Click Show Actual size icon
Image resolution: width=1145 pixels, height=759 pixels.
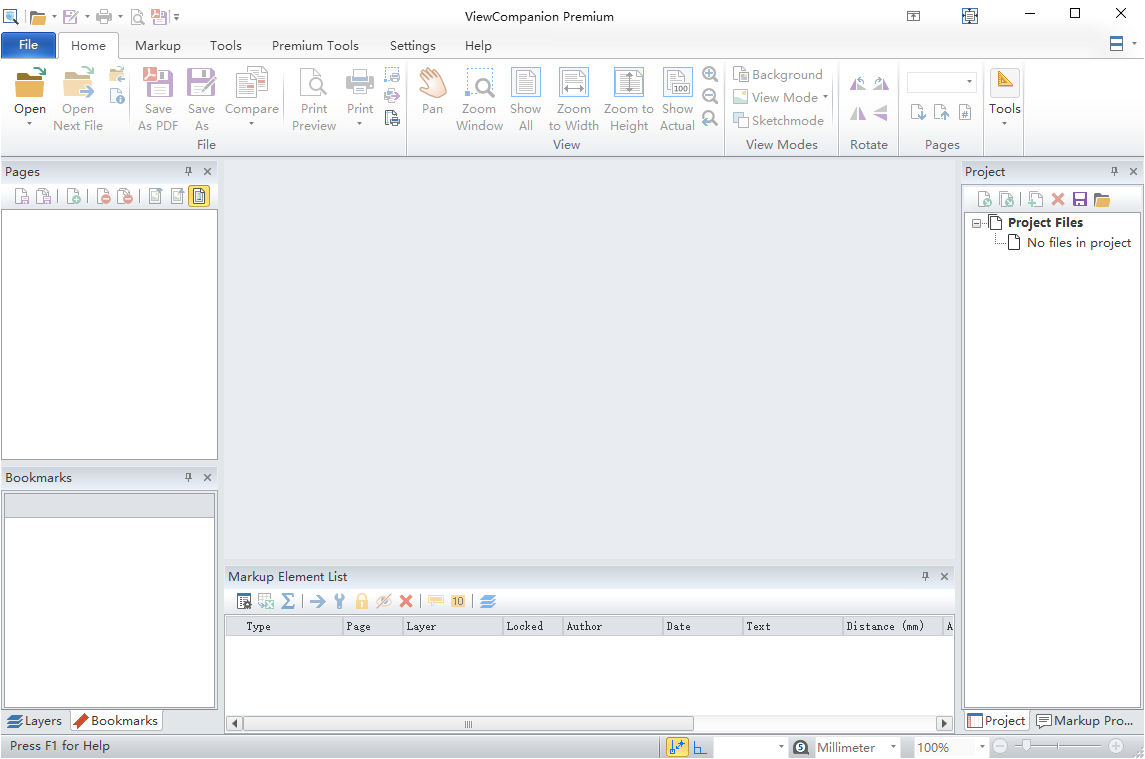pyautogui.click(x=678, y=83)
